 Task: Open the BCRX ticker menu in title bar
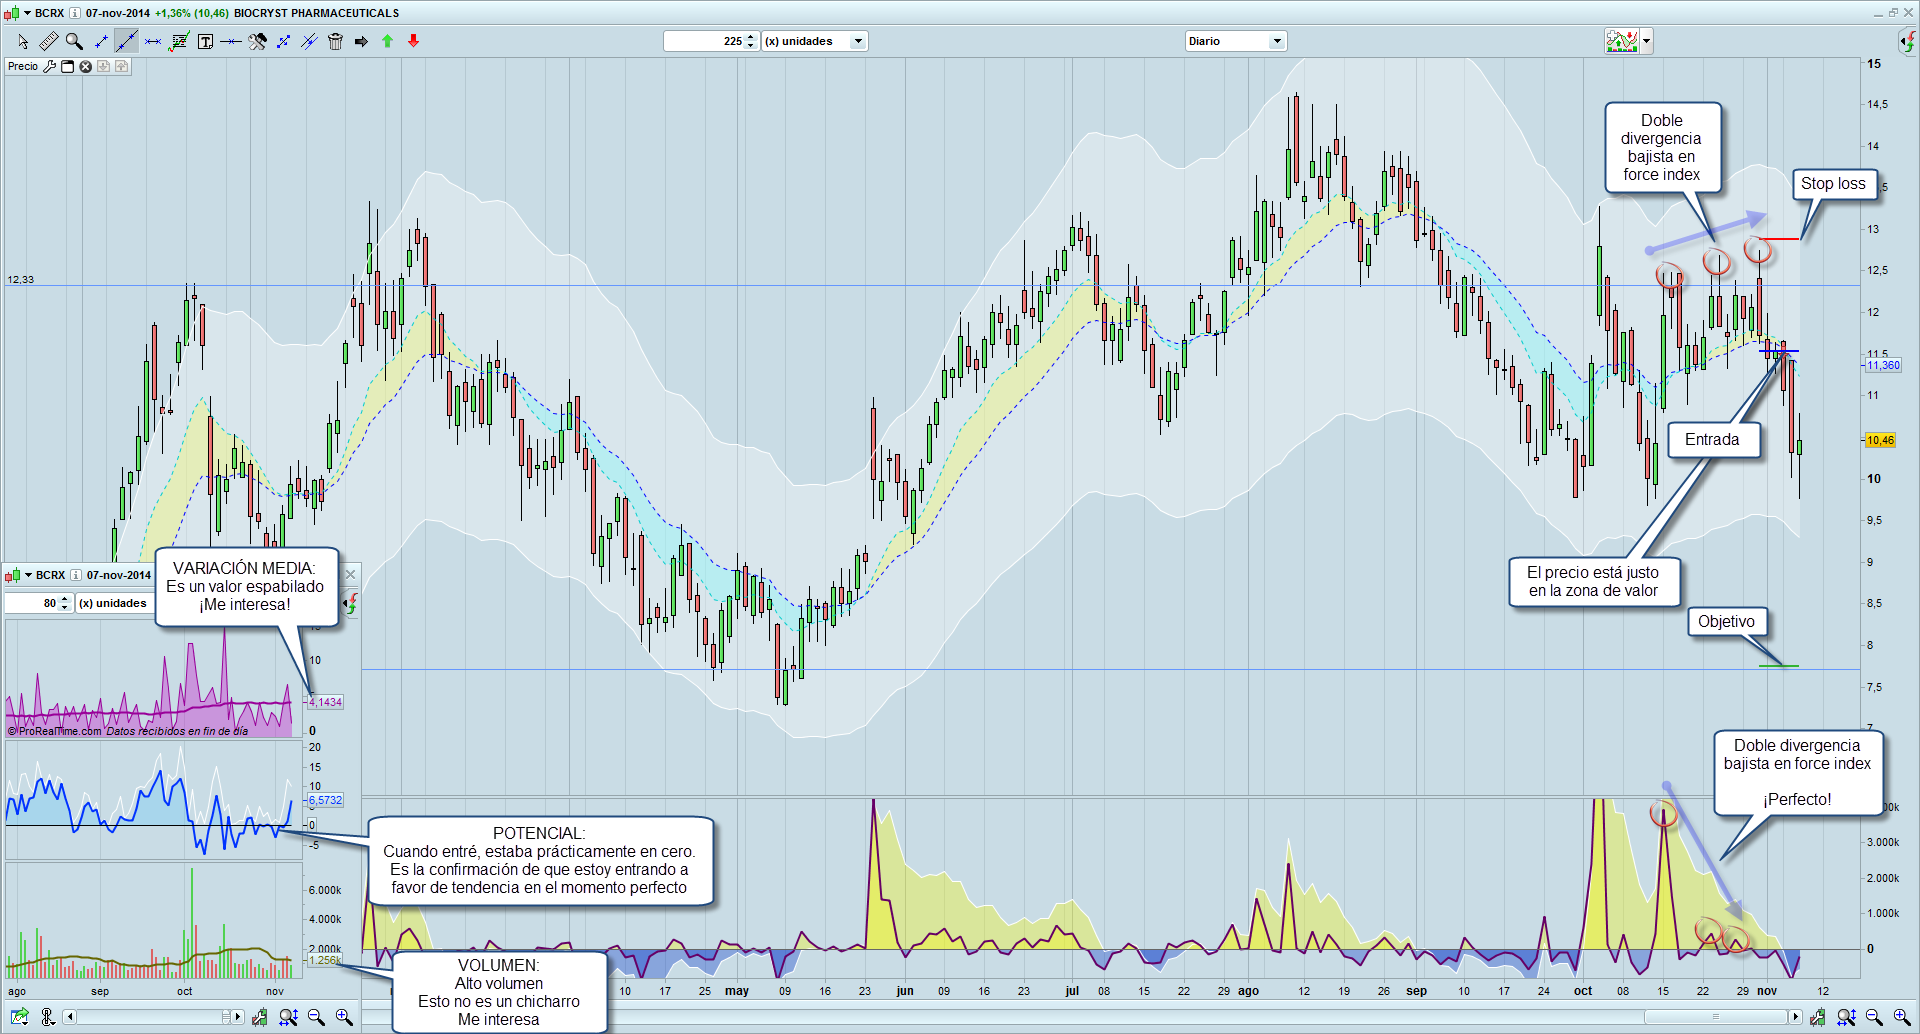(x=27, y=13)
